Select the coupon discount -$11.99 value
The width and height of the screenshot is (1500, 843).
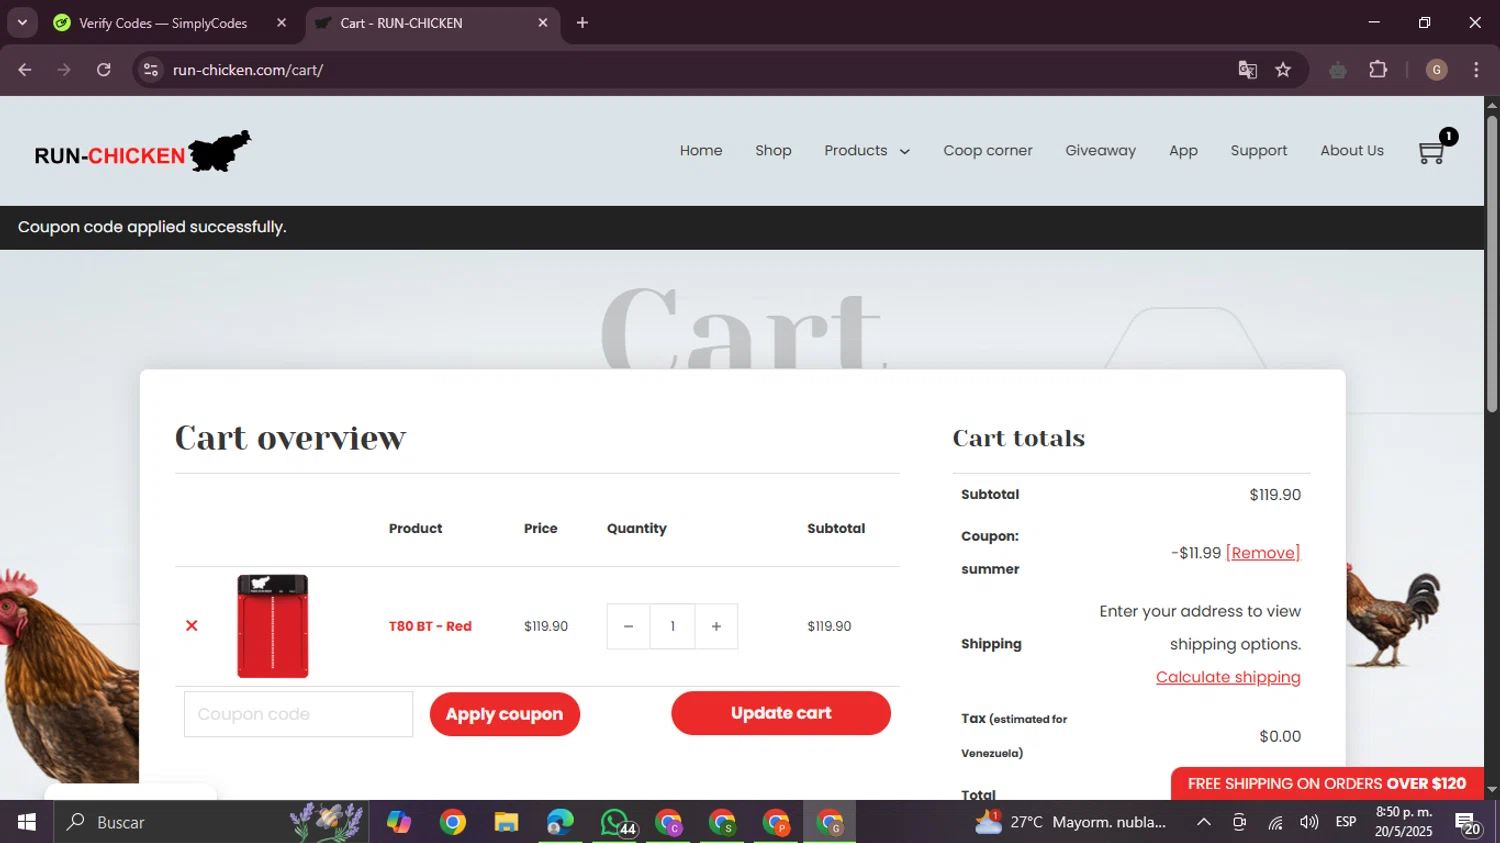click(1196, 553)
